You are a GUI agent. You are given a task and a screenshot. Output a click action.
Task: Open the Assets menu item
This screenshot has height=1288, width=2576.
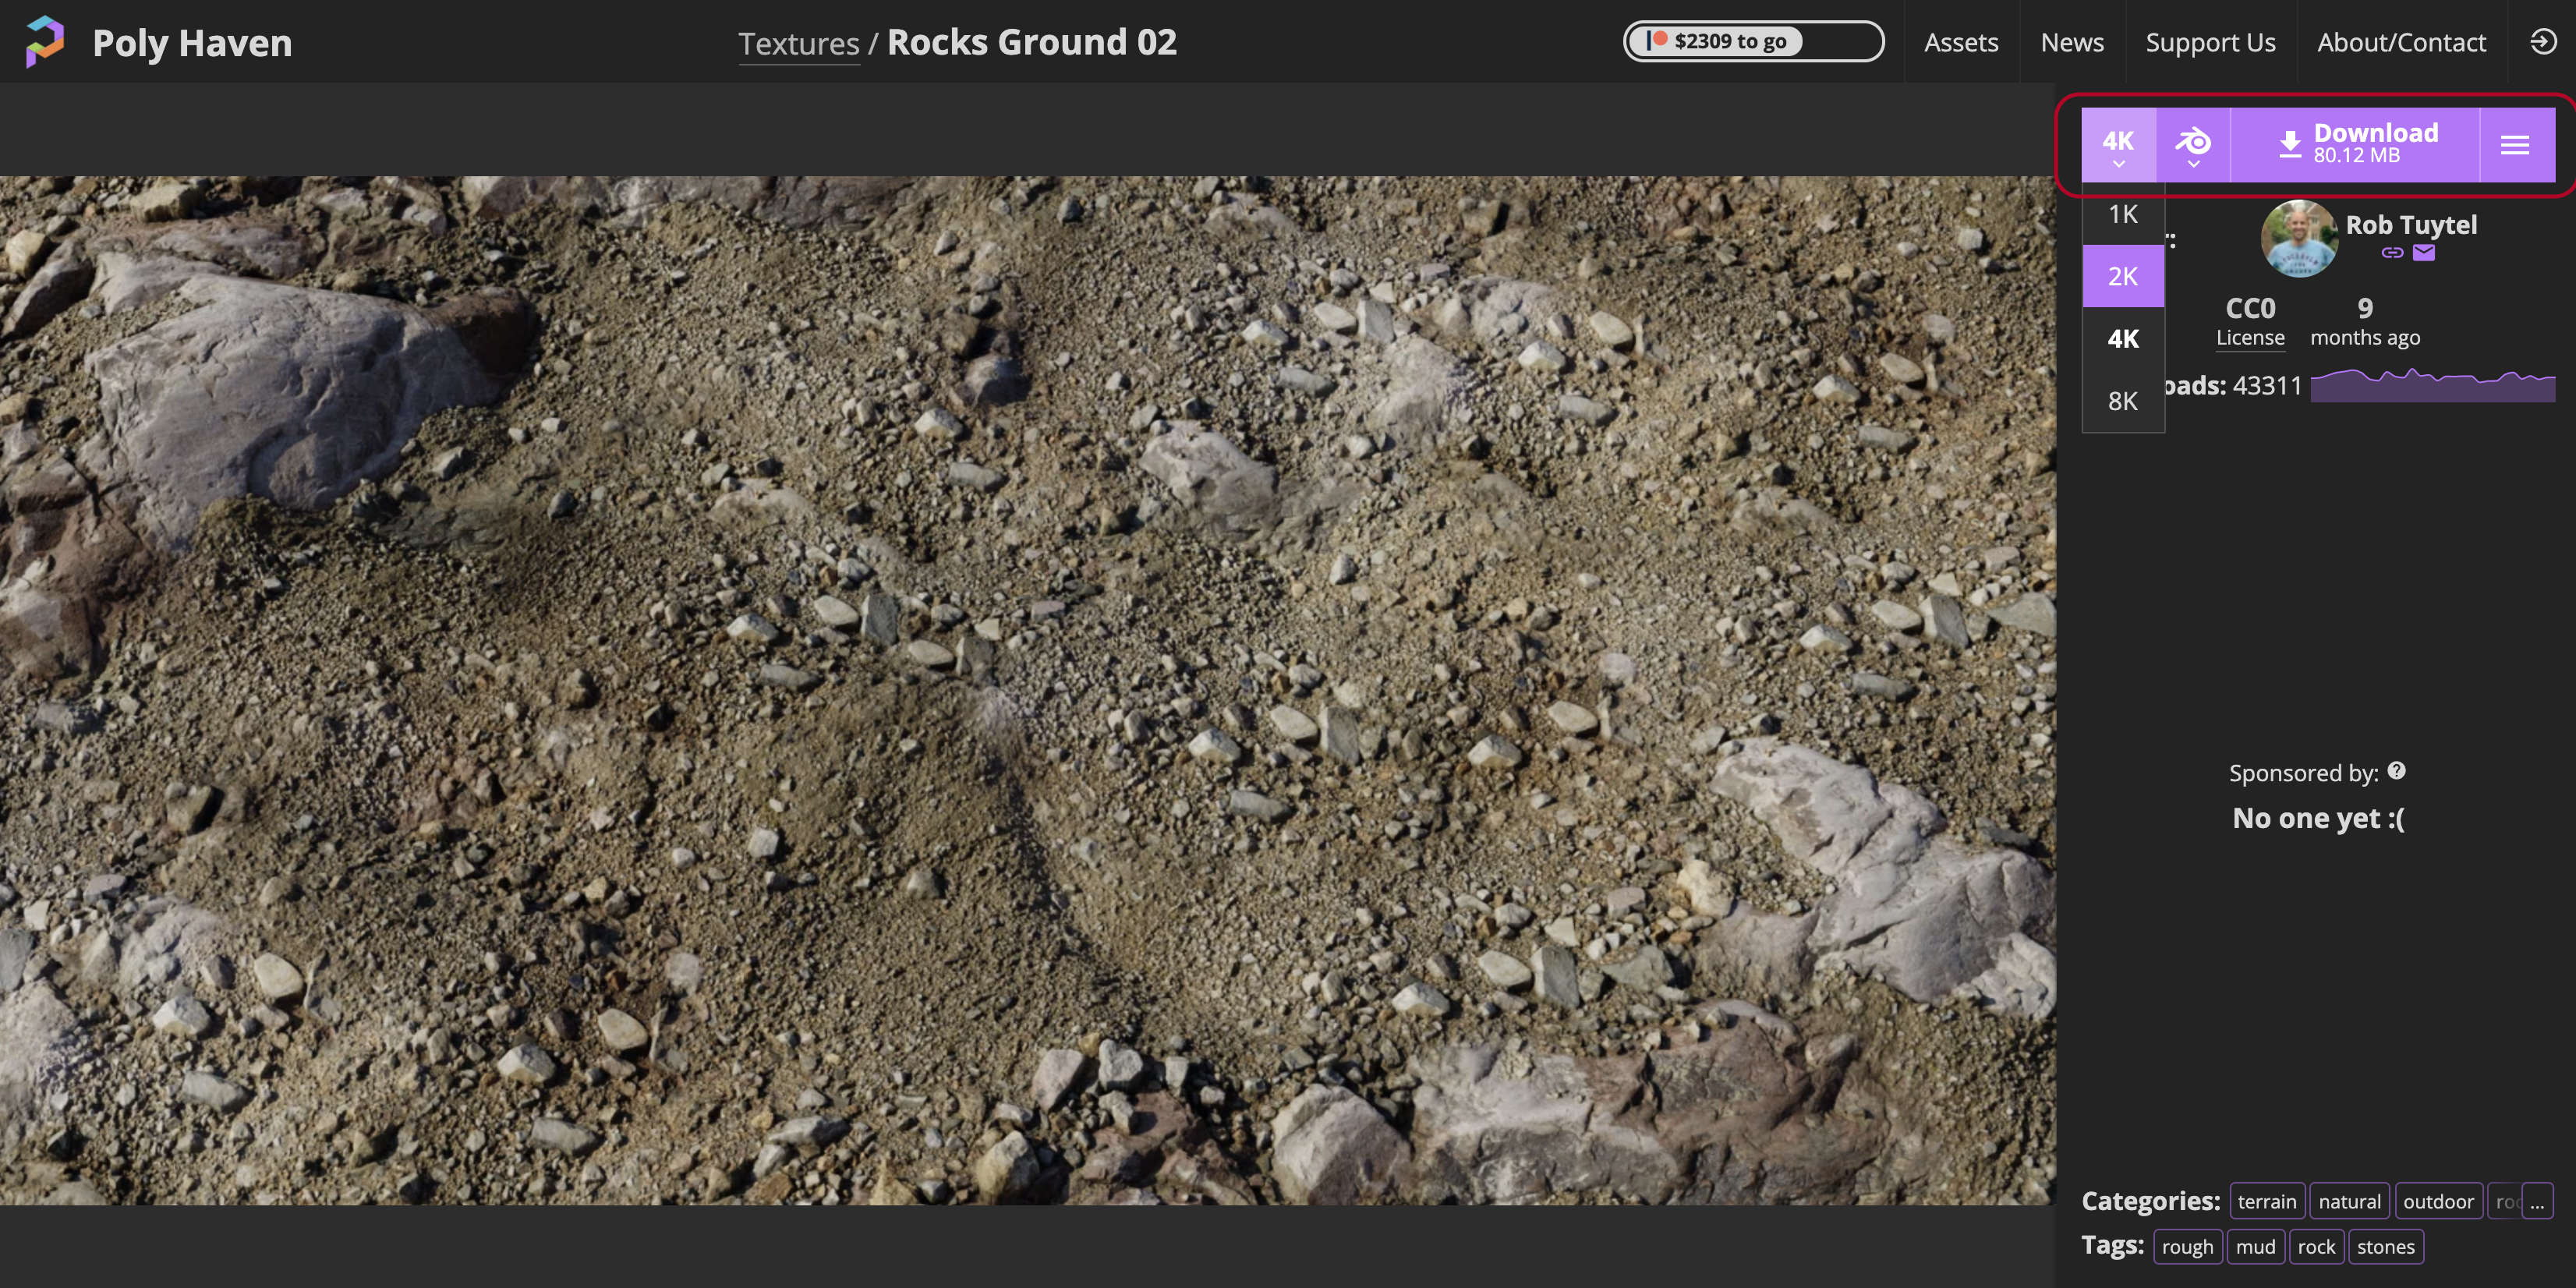click(x=1960, y=42)
